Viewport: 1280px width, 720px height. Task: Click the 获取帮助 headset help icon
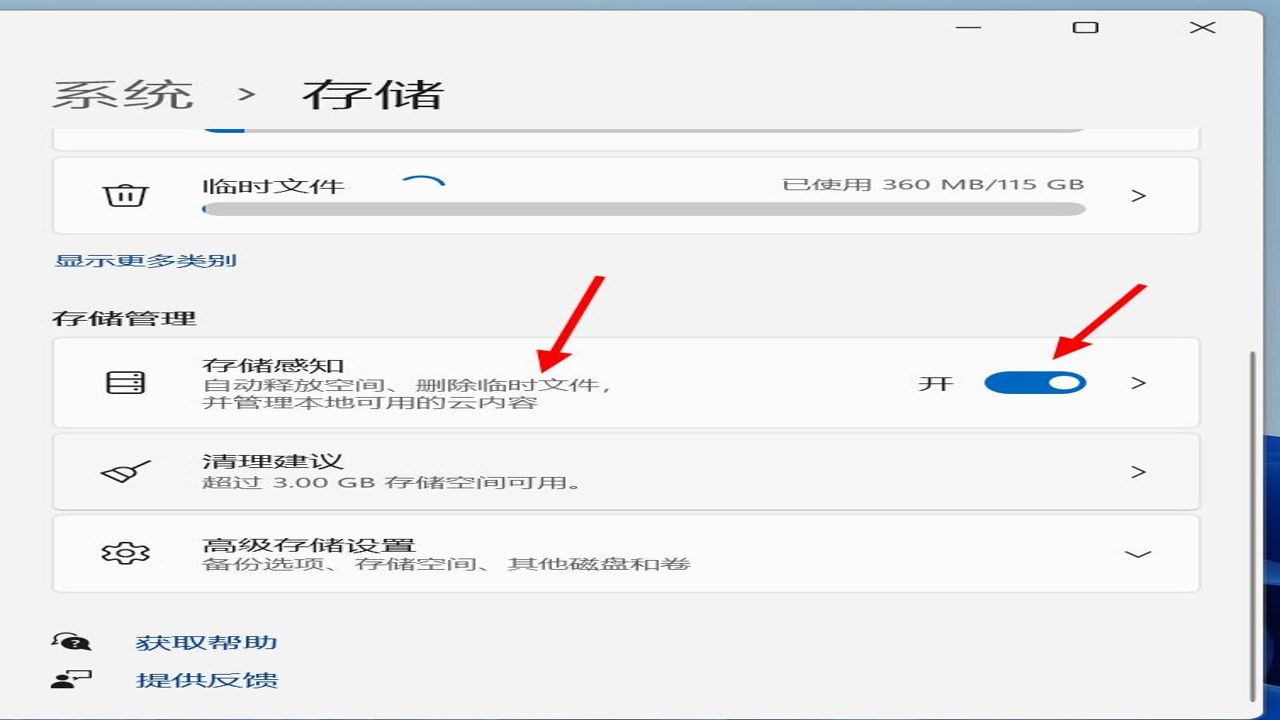[71, 642]
